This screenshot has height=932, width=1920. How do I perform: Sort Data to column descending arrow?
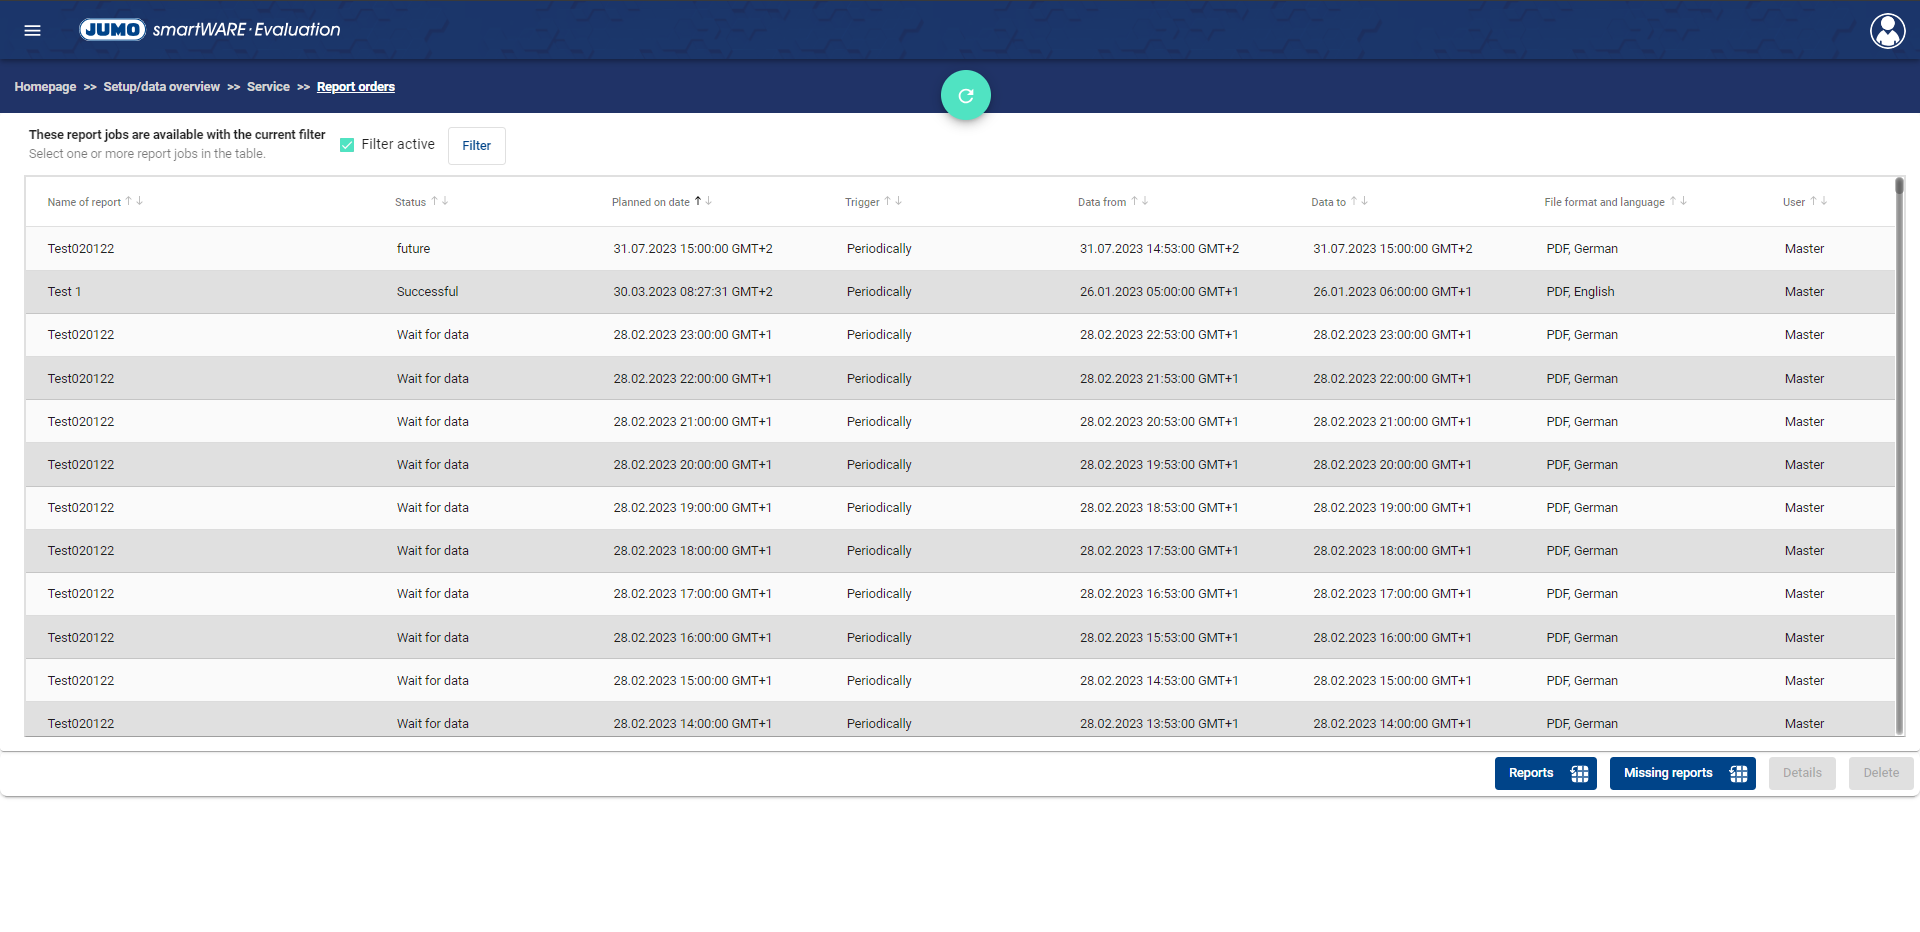pyautogui.click(x=1365, y=201)
